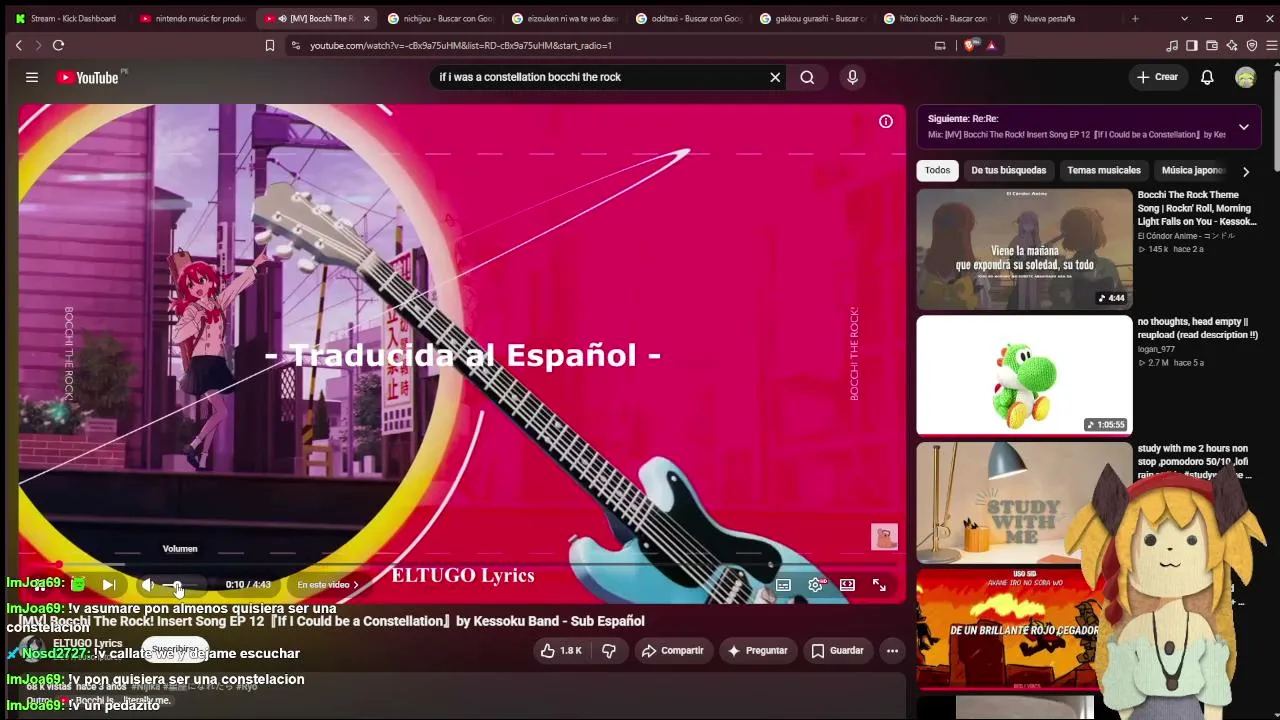The width and height of the screenshot is (1280, 720).
Task: Click the Compartir share button
Action: point(673,651)
